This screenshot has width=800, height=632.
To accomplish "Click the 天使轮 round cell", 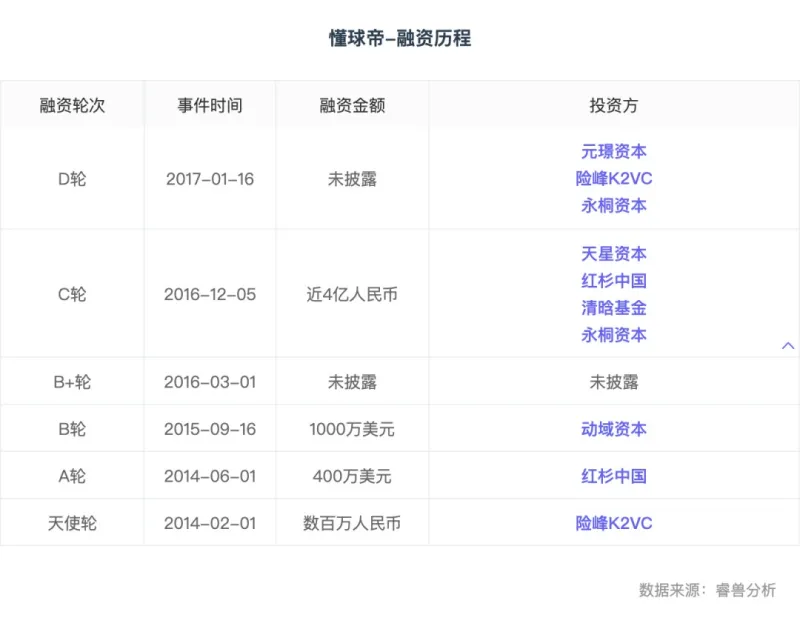I will pos(72,523).
